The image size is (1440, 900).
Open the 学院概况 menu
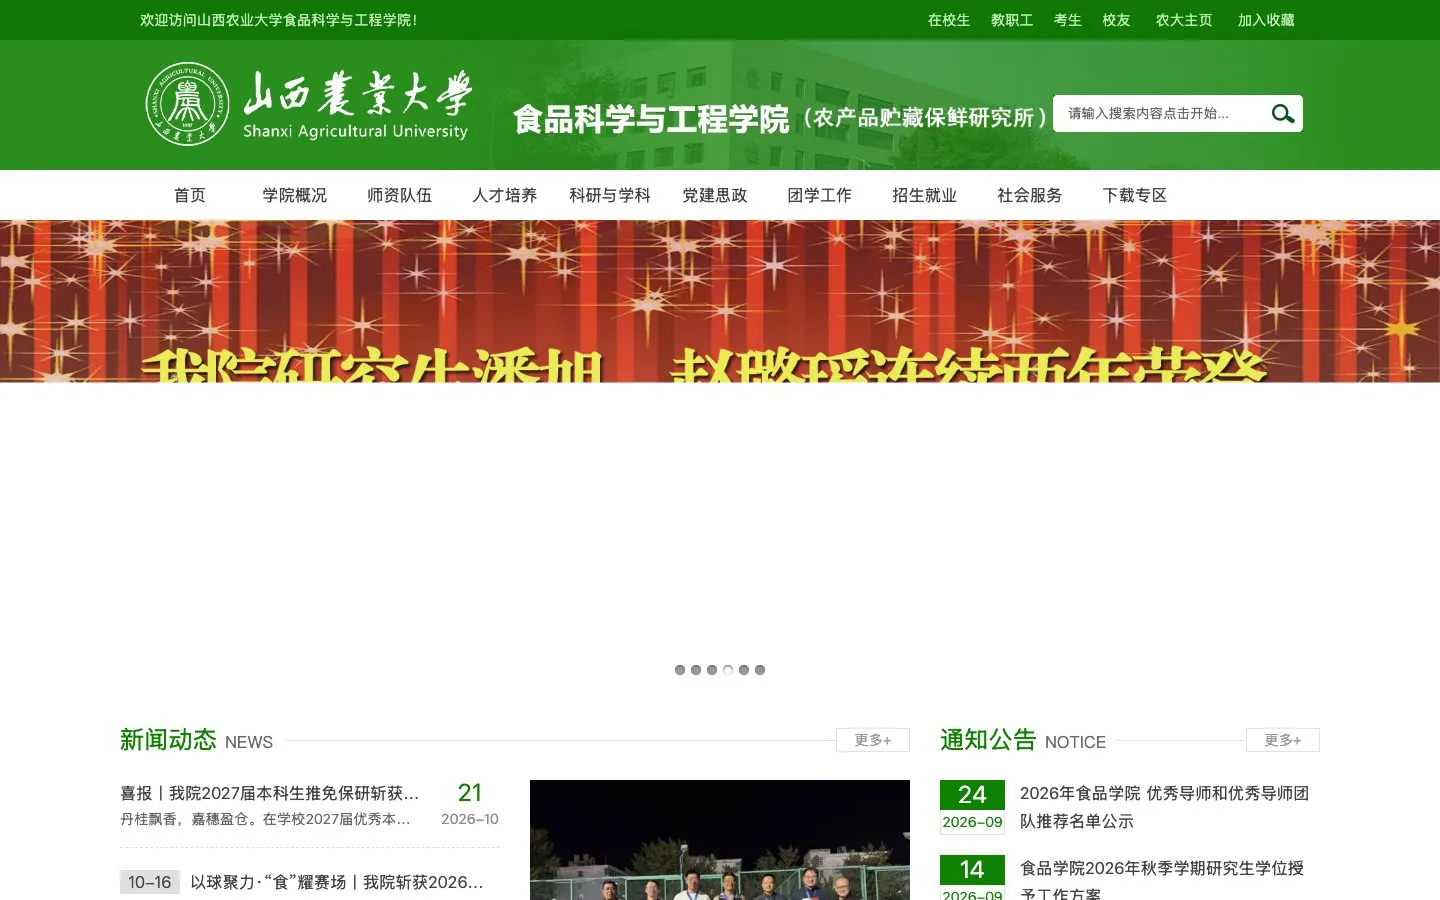[x=295, y=195]
